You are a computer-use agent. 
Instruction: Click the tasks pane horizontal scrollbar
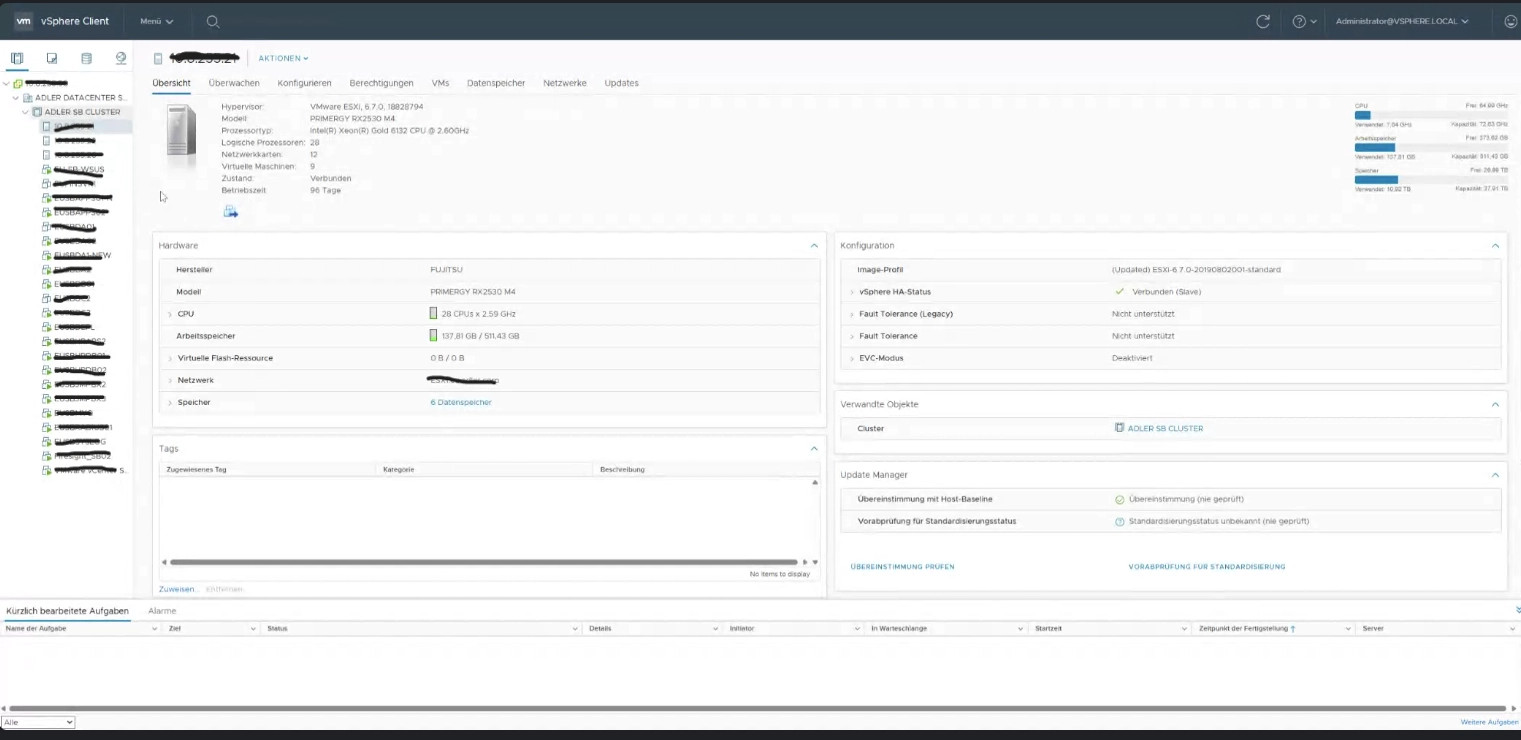point(757,708)
